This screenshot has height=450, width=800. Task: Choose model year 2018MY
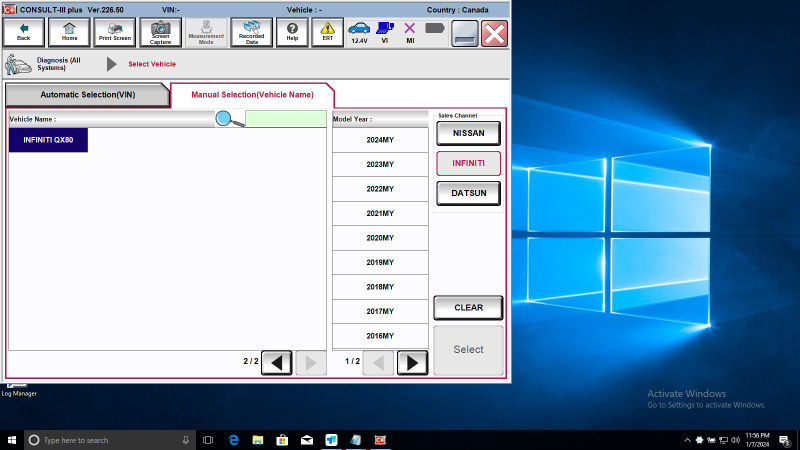380,287
